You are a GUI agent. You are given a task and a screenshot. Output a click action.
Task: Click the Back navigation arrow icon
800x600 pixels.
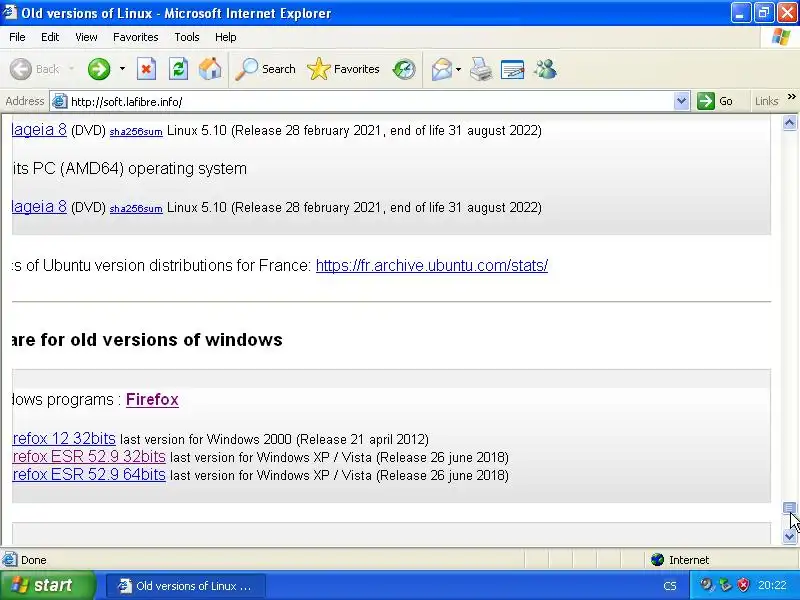[21, 69]
